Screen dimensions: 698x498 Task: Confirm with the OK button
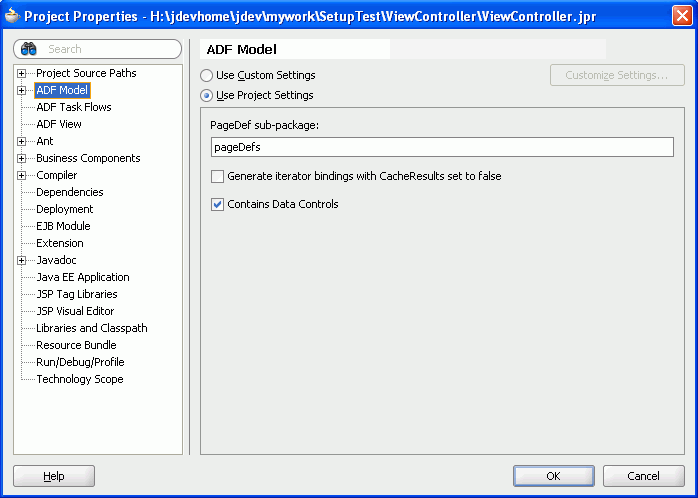pos(553,476)
